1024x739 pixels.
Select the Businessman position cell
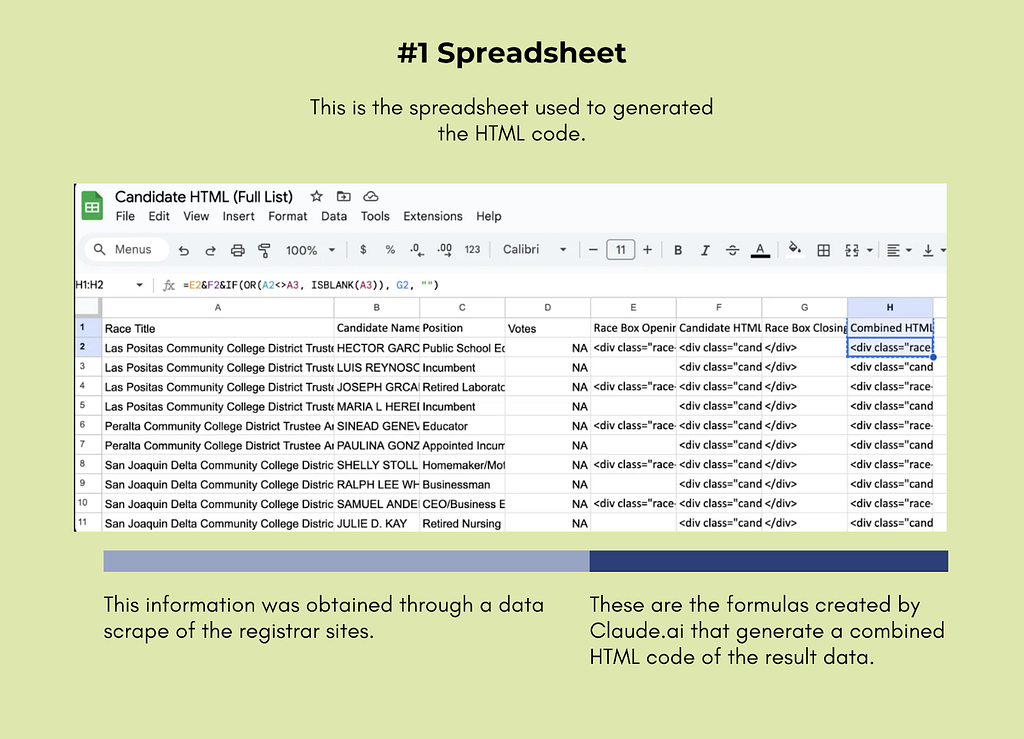(462, 484)
